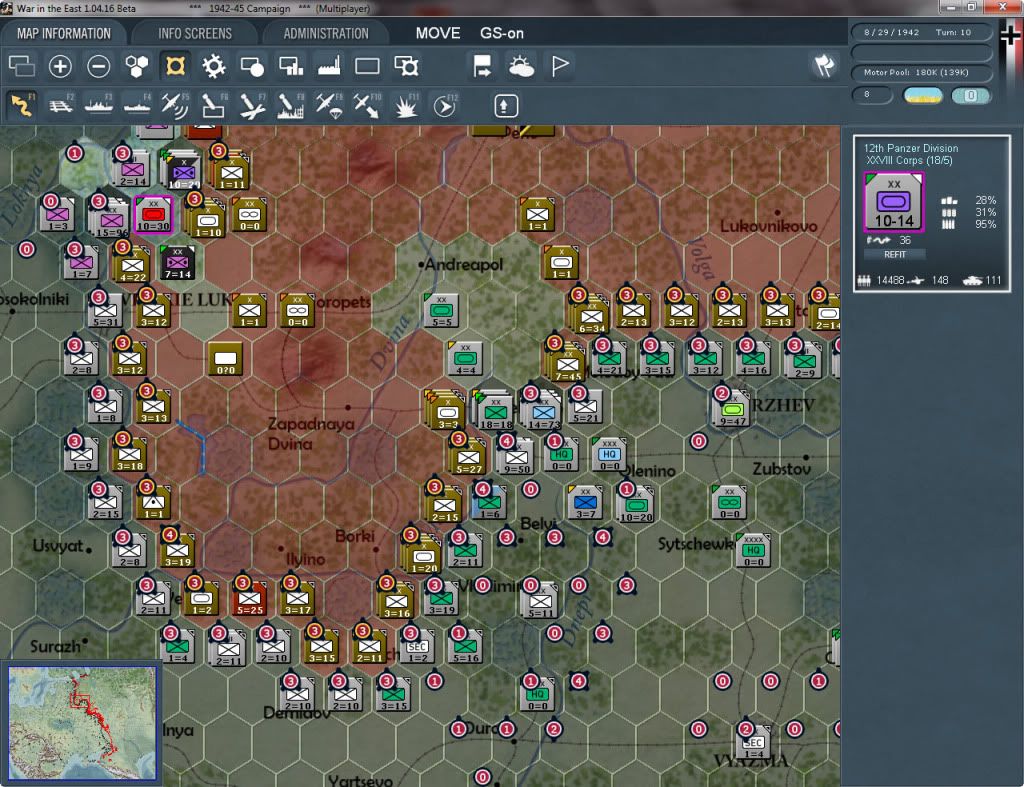Select the 9=47 counter at Rzhev
This screenshot has width=1024, height=787.
(733, 410)
